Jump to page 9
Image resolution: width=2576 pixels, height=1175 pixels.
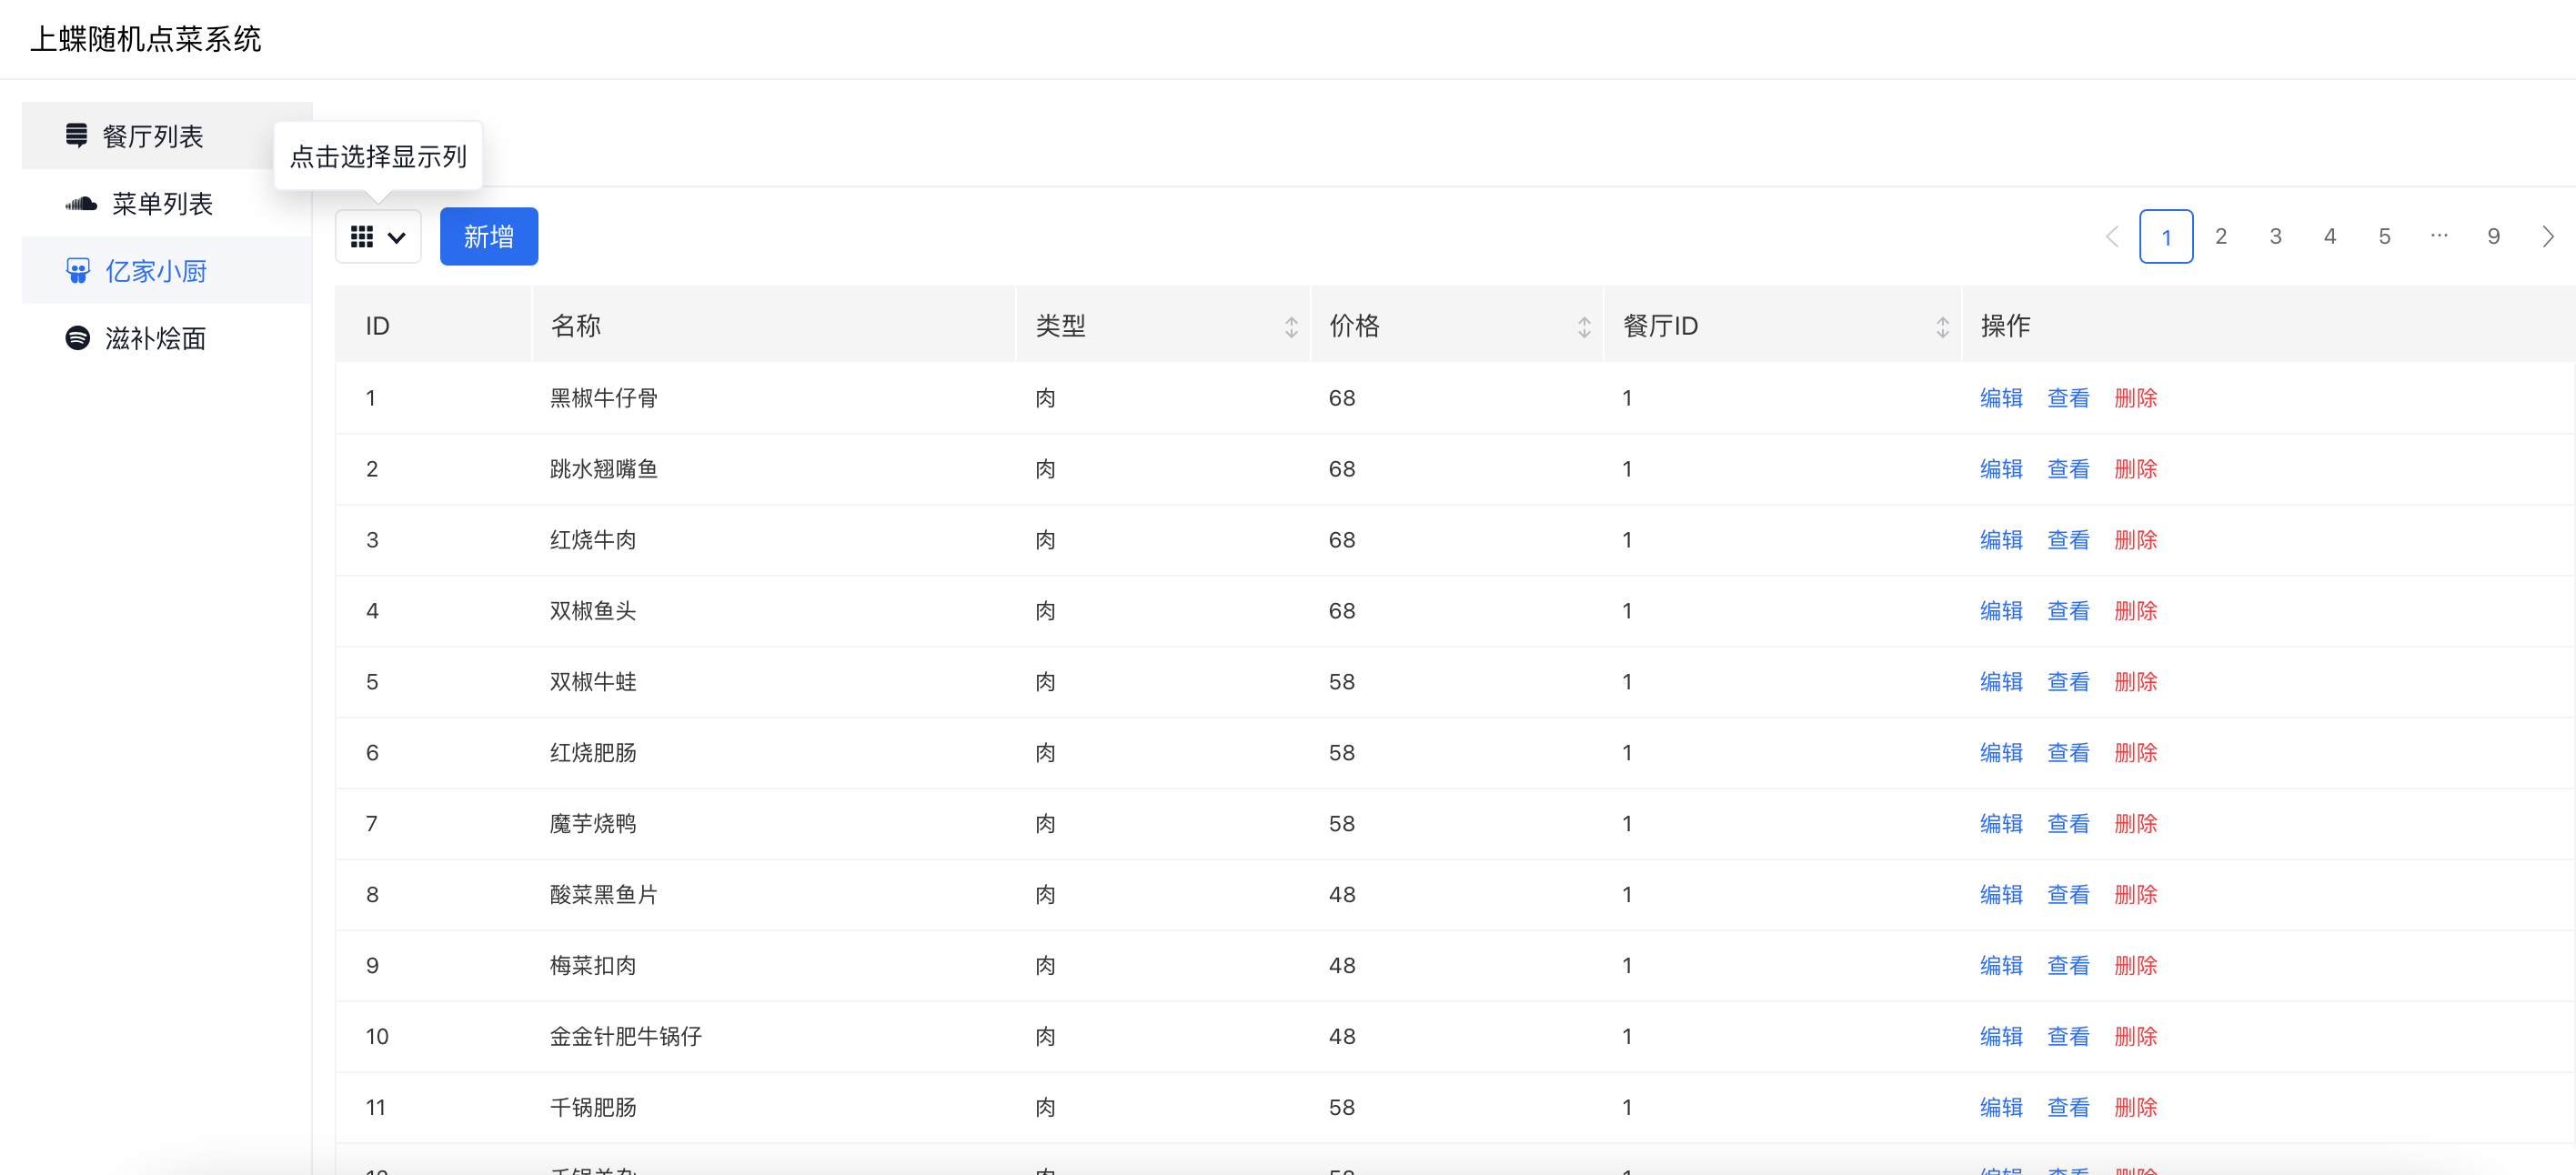pos(2493,237)
